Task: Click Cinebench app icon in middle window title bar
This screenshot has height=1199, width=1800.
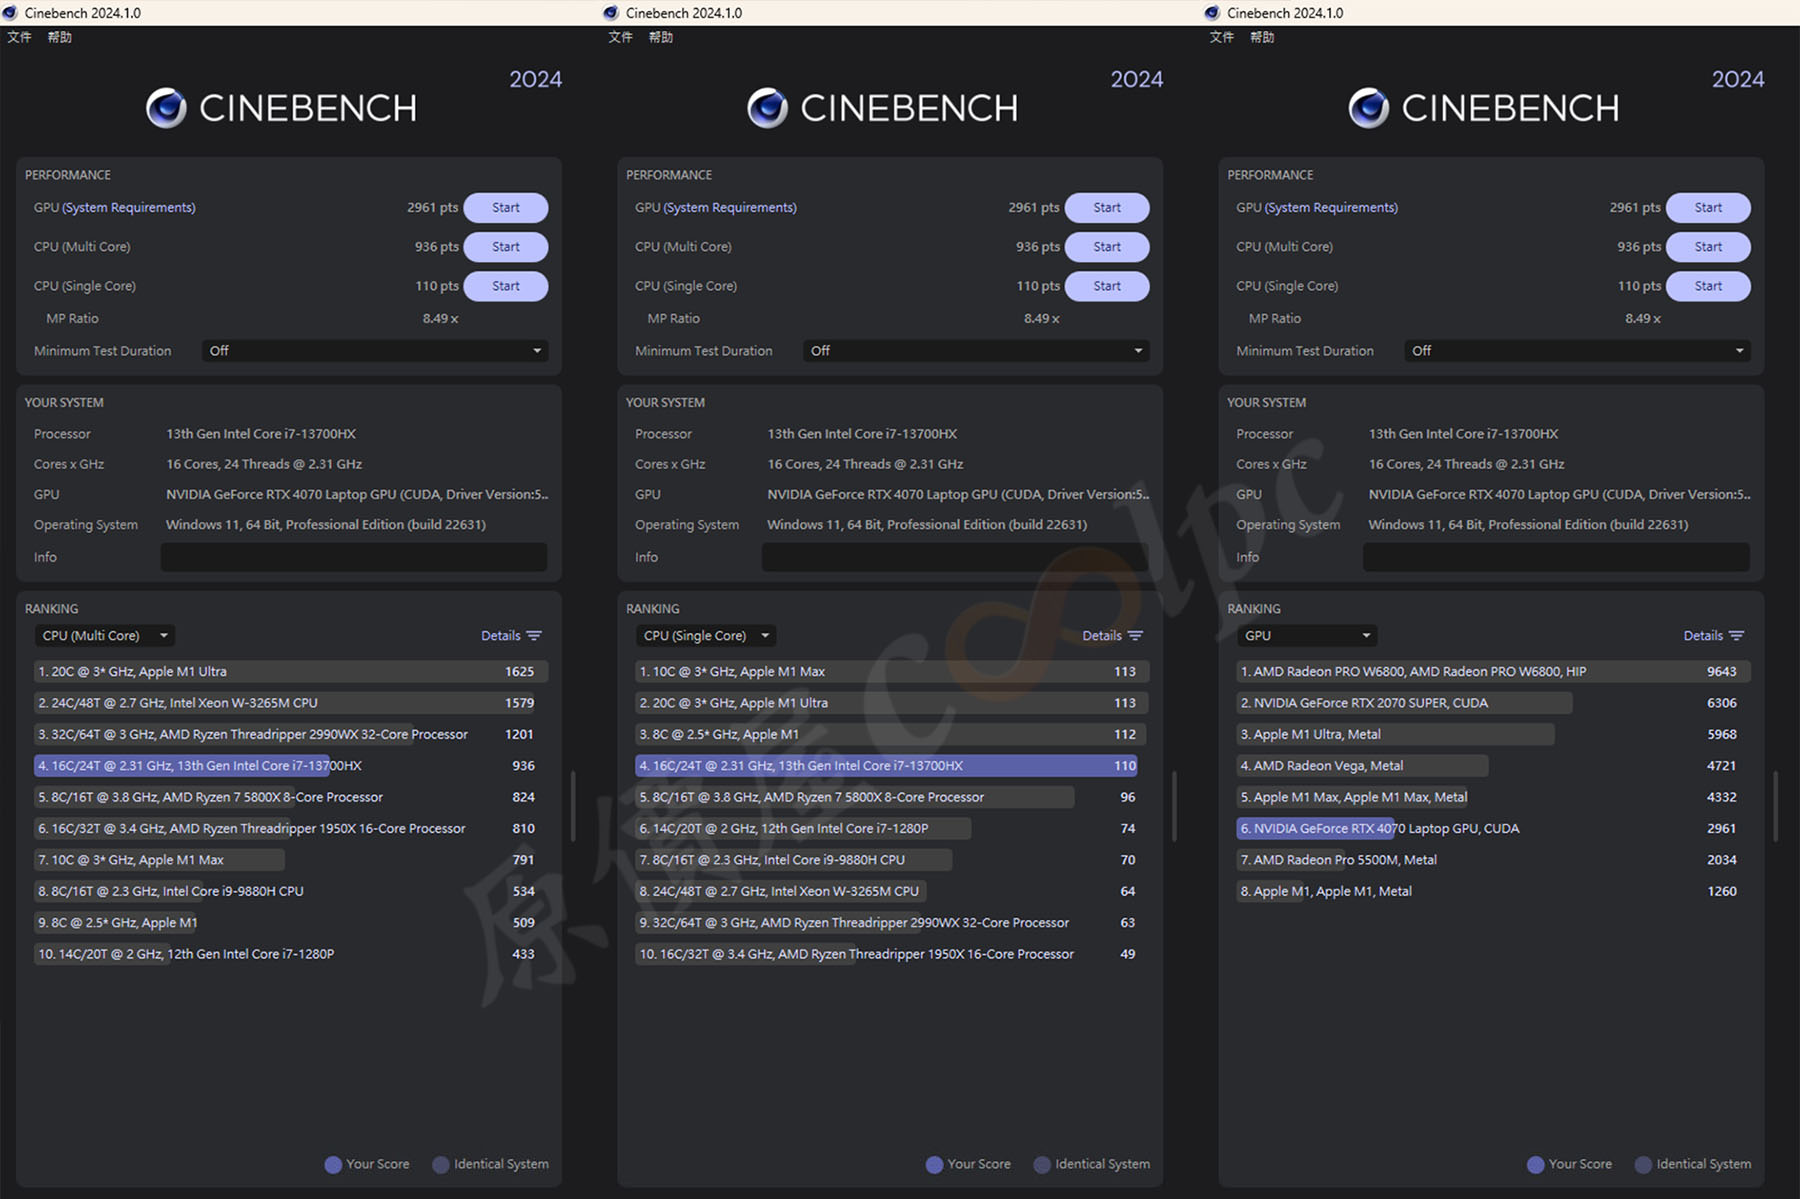Action: (x=611, y=12)
